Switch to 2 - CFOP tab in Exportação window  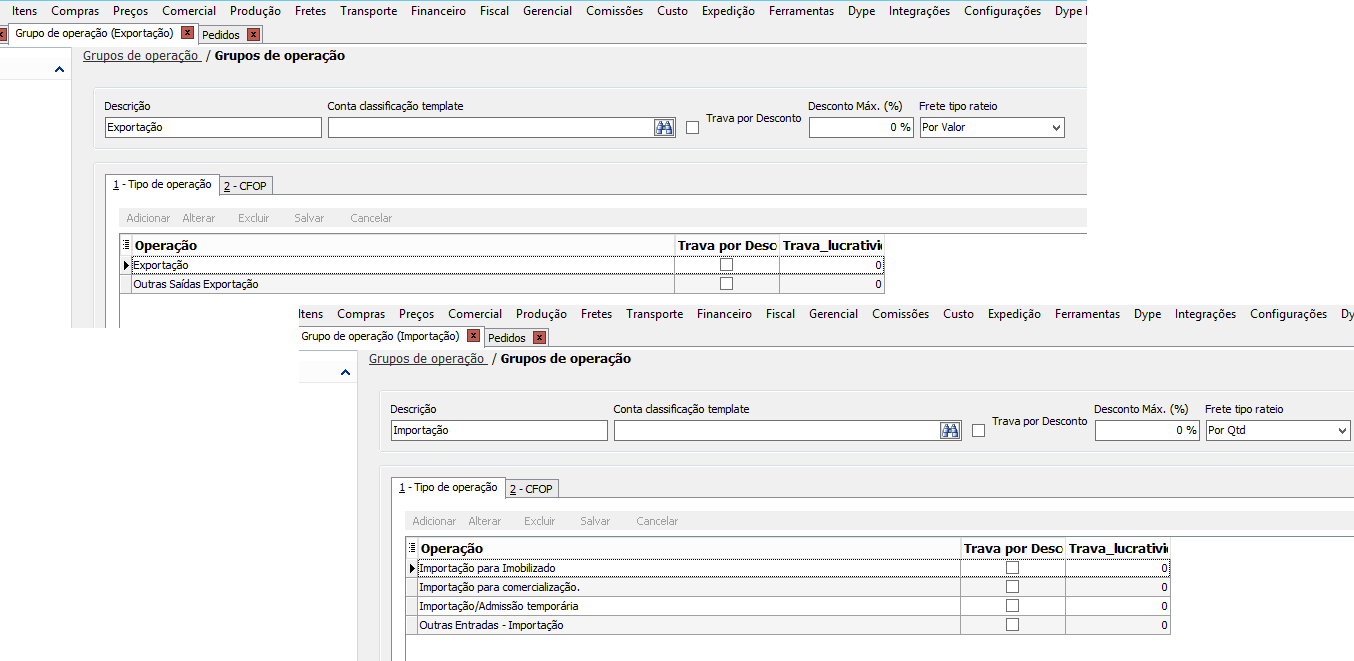tap(245, 185)
